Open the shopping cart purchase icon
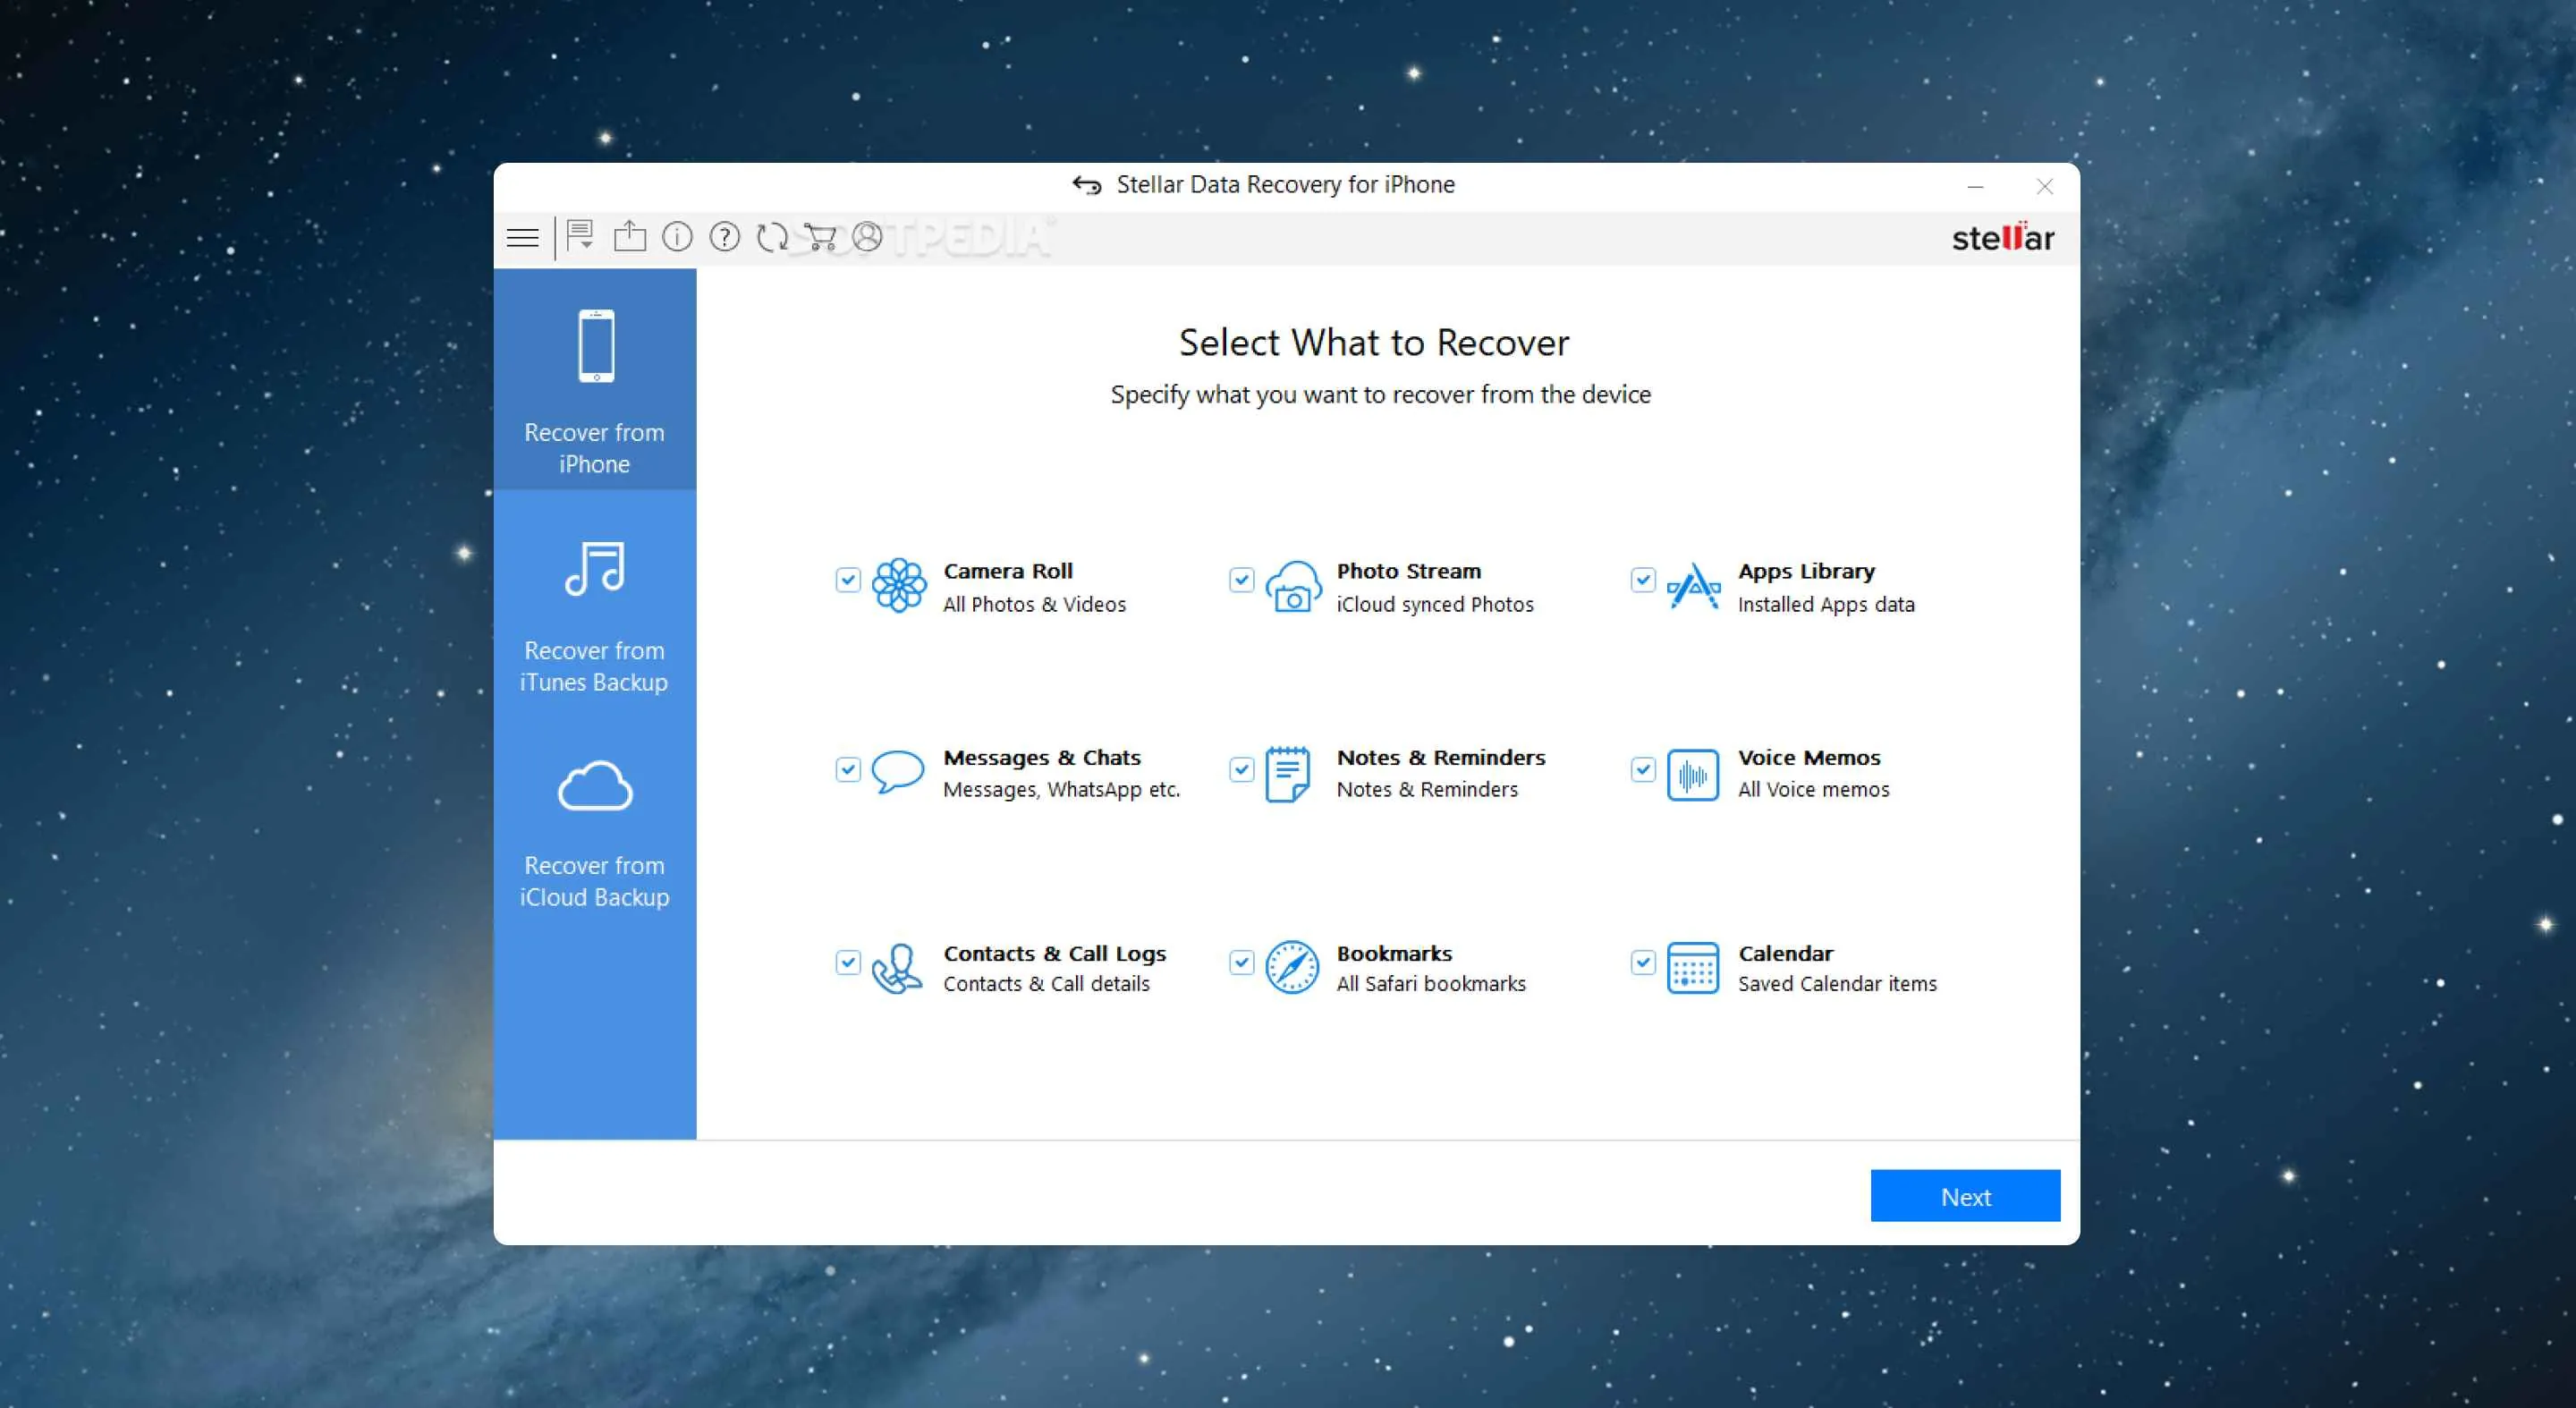The image size is (2576, 1408). [820, 237]
